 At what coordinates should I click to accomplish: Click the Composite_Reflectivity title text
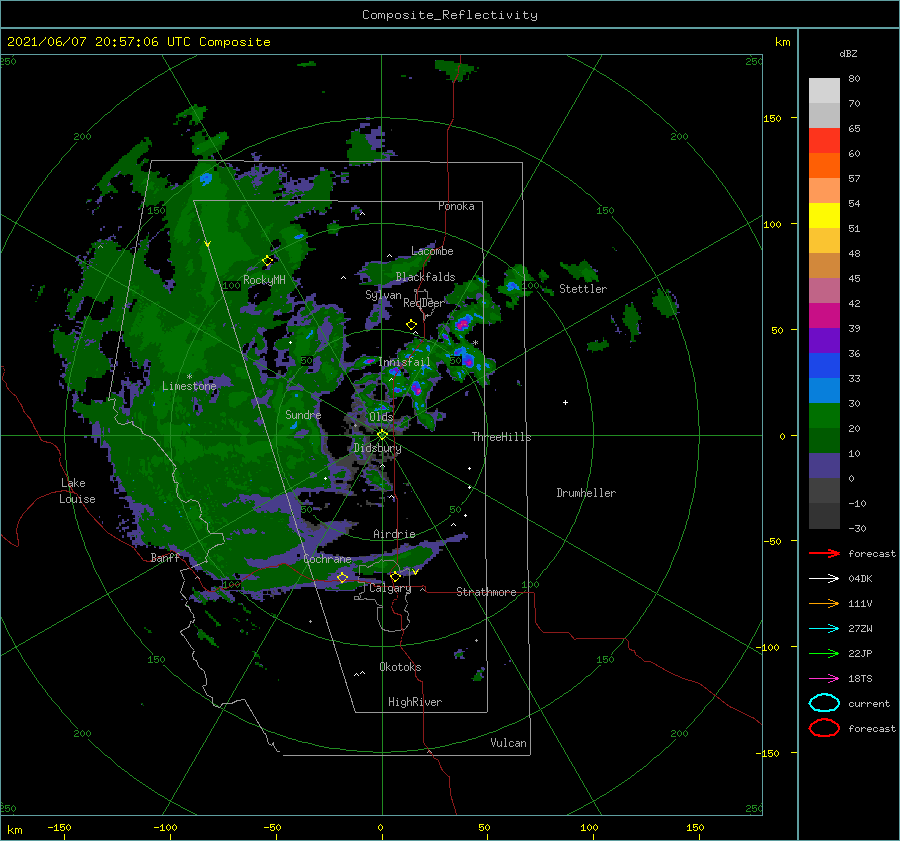pos(450,15)
